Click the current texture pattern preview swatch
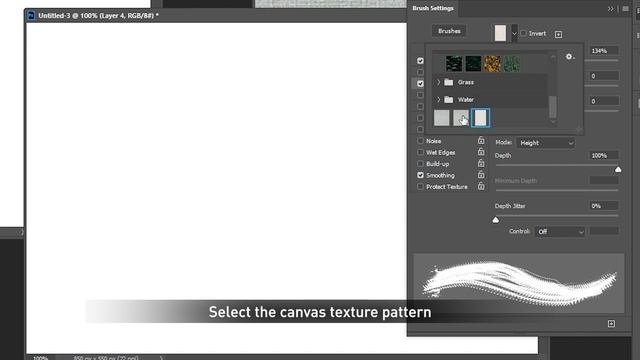The image size is (640, 360). [x=500, y=33]
